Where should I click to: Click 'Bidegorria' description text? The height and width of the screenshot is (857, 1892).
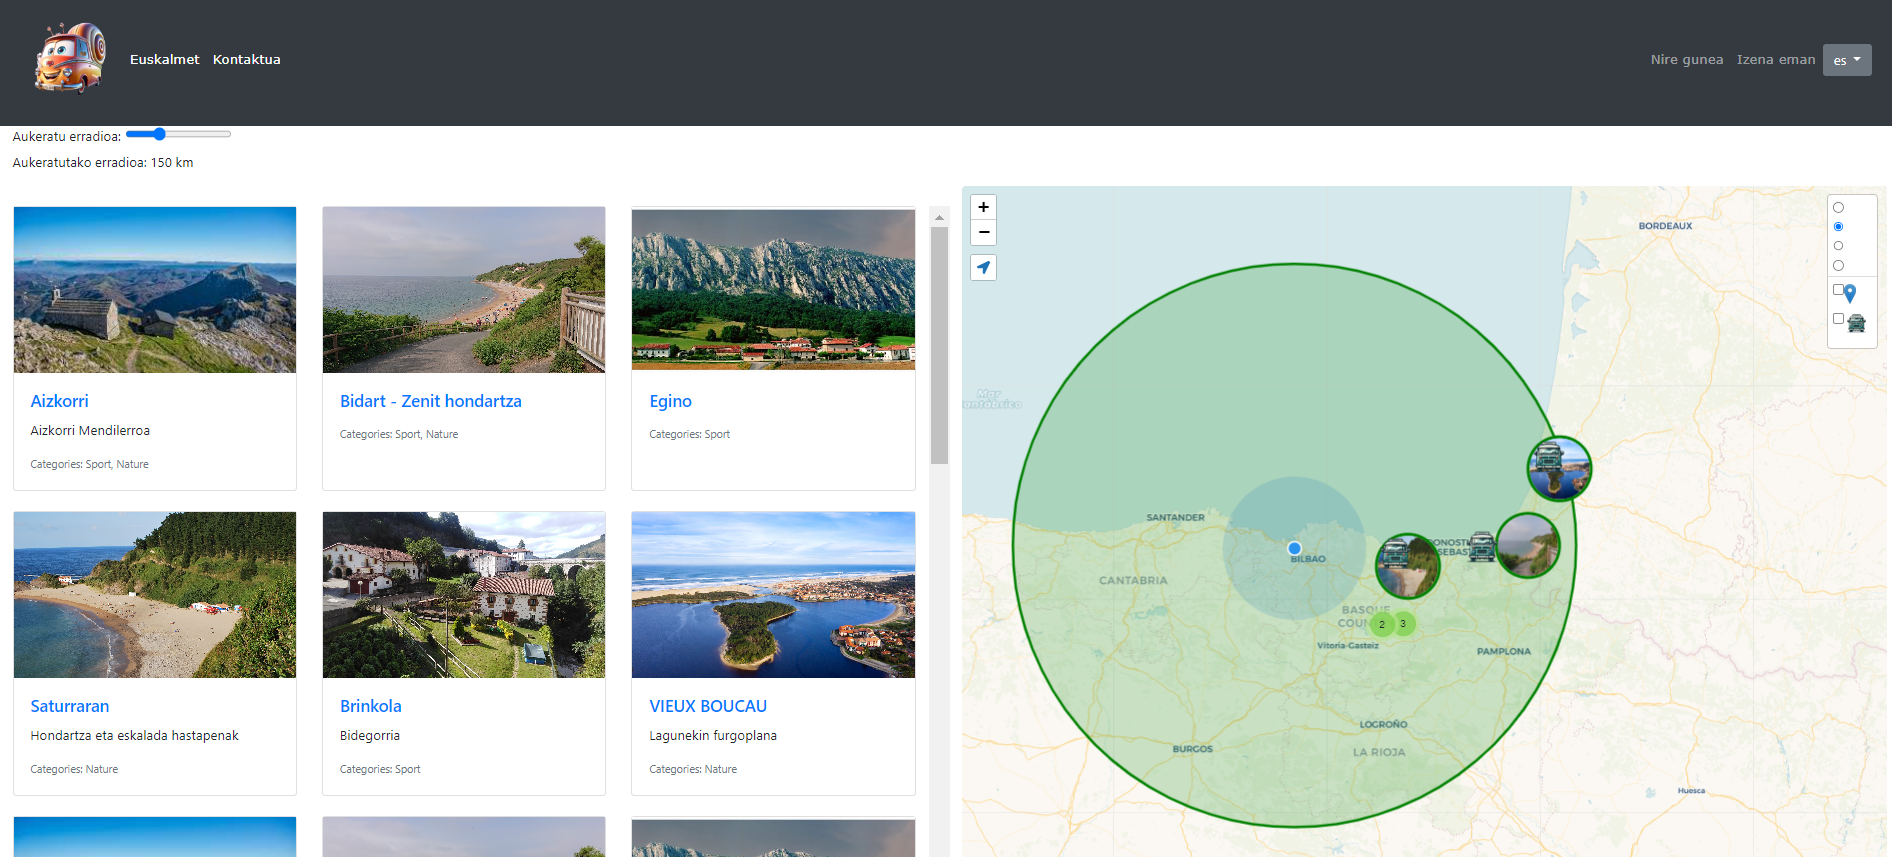click(x=370, y=735)
